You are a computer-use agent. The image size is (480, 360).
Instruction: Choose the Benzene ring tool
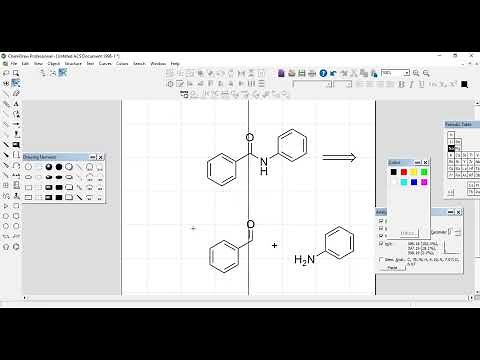coord(16,247)
